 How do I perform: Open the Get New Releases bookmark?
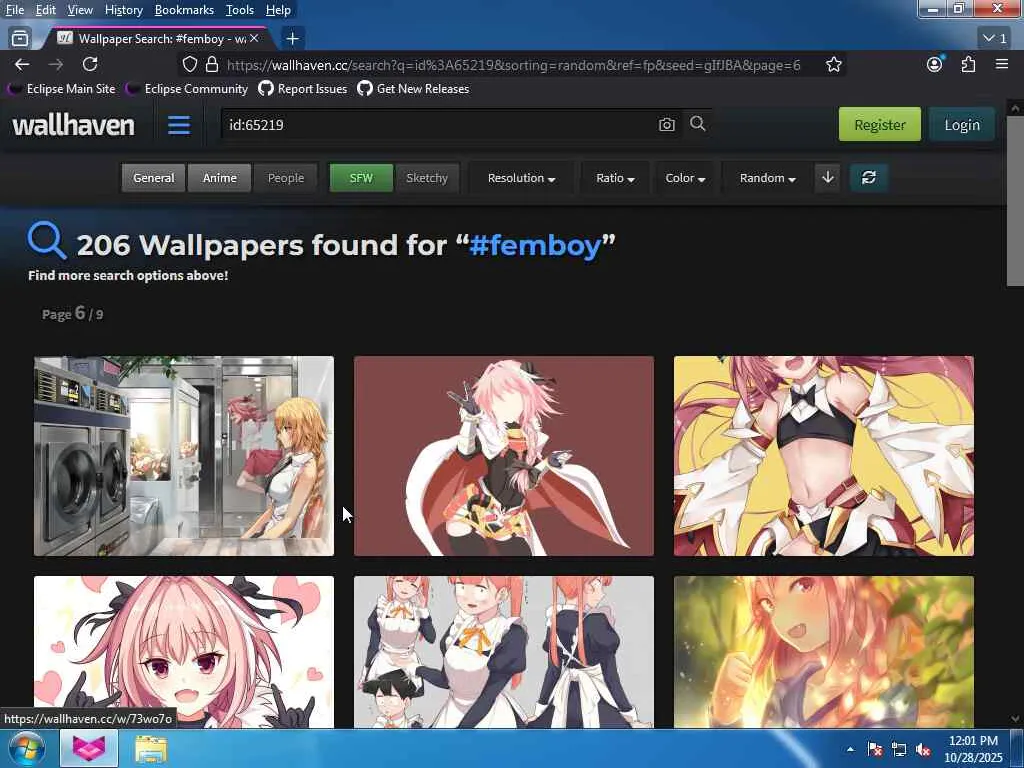coord(414,88)
